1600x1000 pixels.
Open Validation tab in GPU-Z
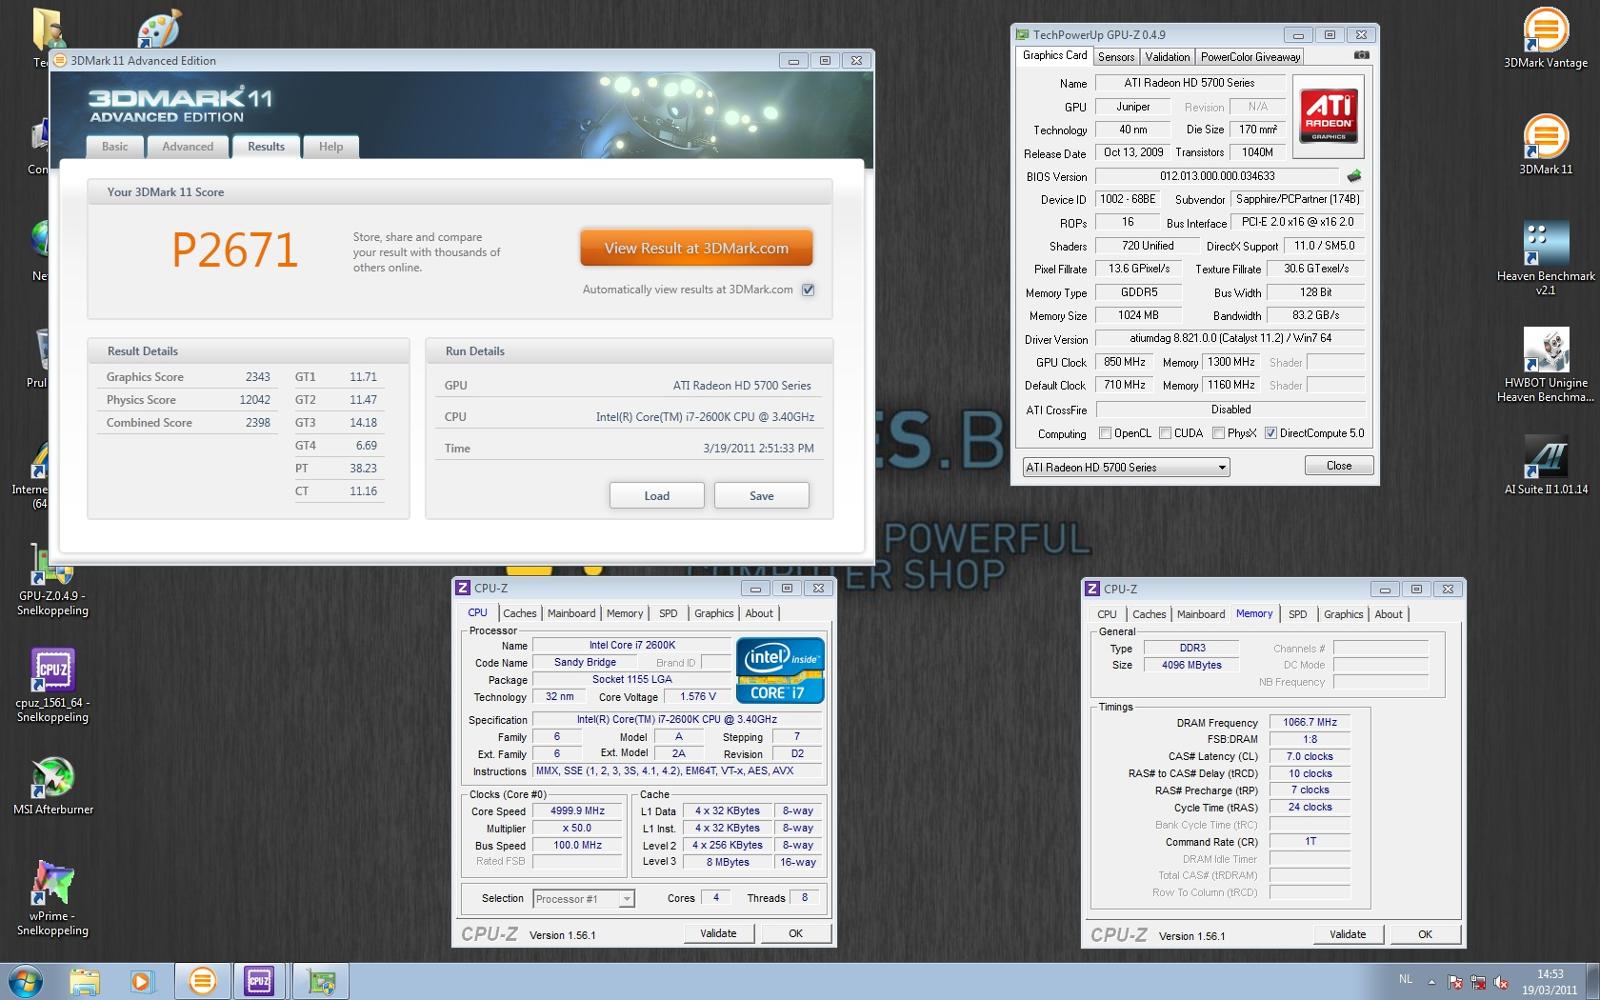point(1167,57)
